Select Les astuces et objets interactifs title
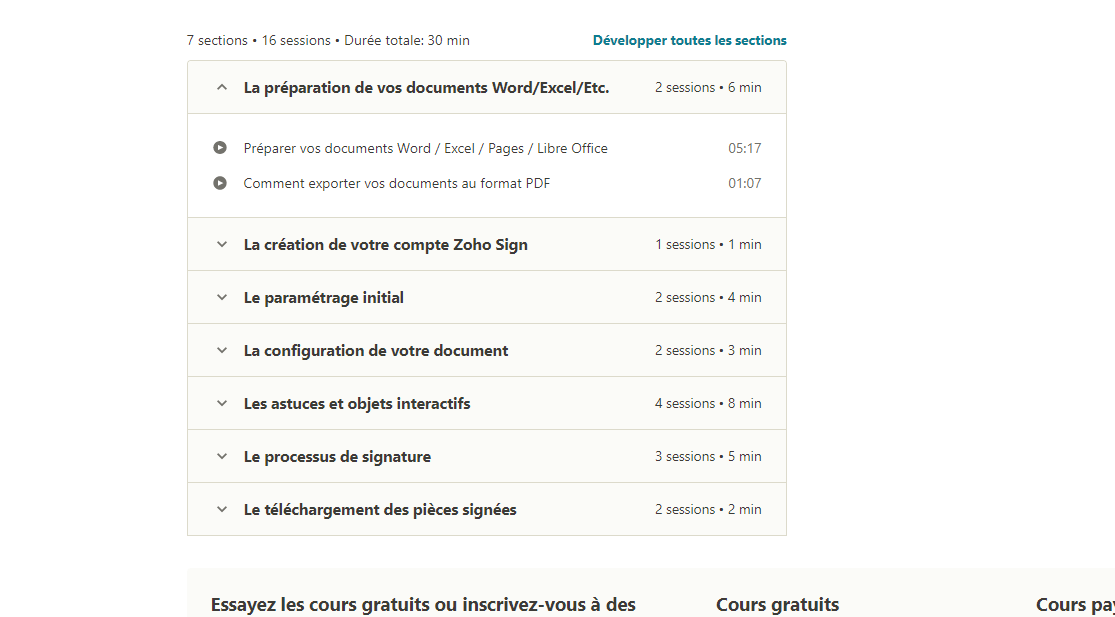1115x617 pixels. click(x=356, y=404)
